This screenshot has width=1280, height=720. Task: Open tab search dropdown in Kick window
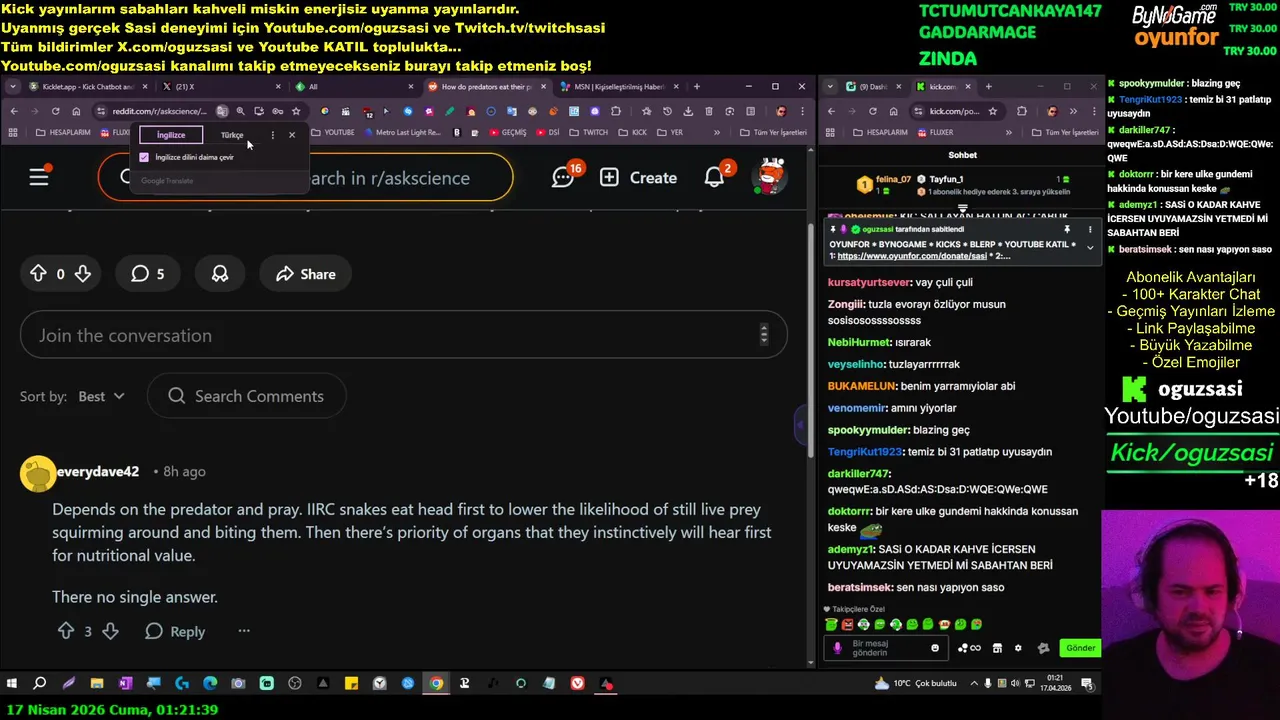tap(832, 87)
